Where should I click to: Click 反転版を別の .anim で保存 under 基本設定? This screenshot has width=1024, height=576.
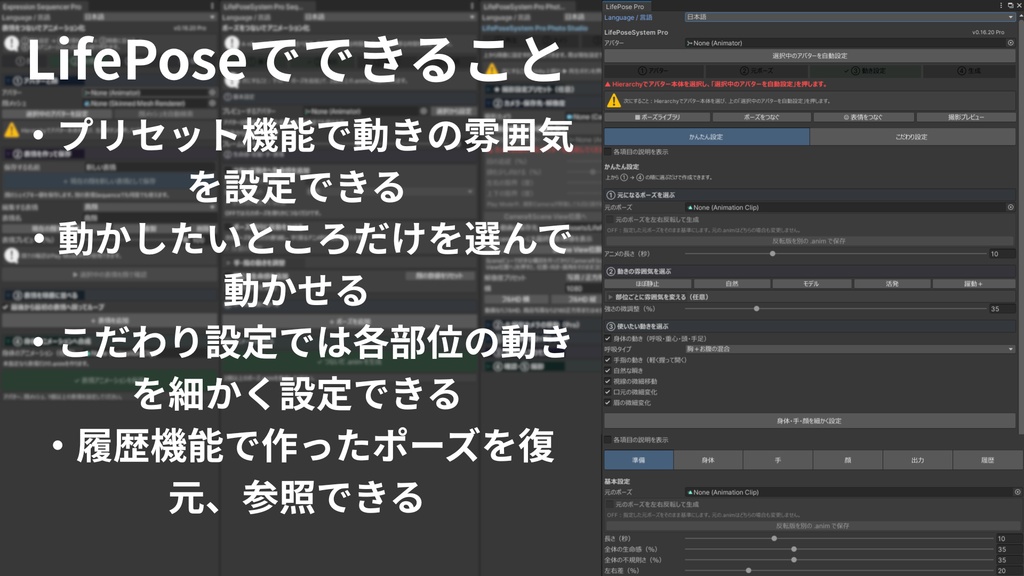(x=813, y=526)
